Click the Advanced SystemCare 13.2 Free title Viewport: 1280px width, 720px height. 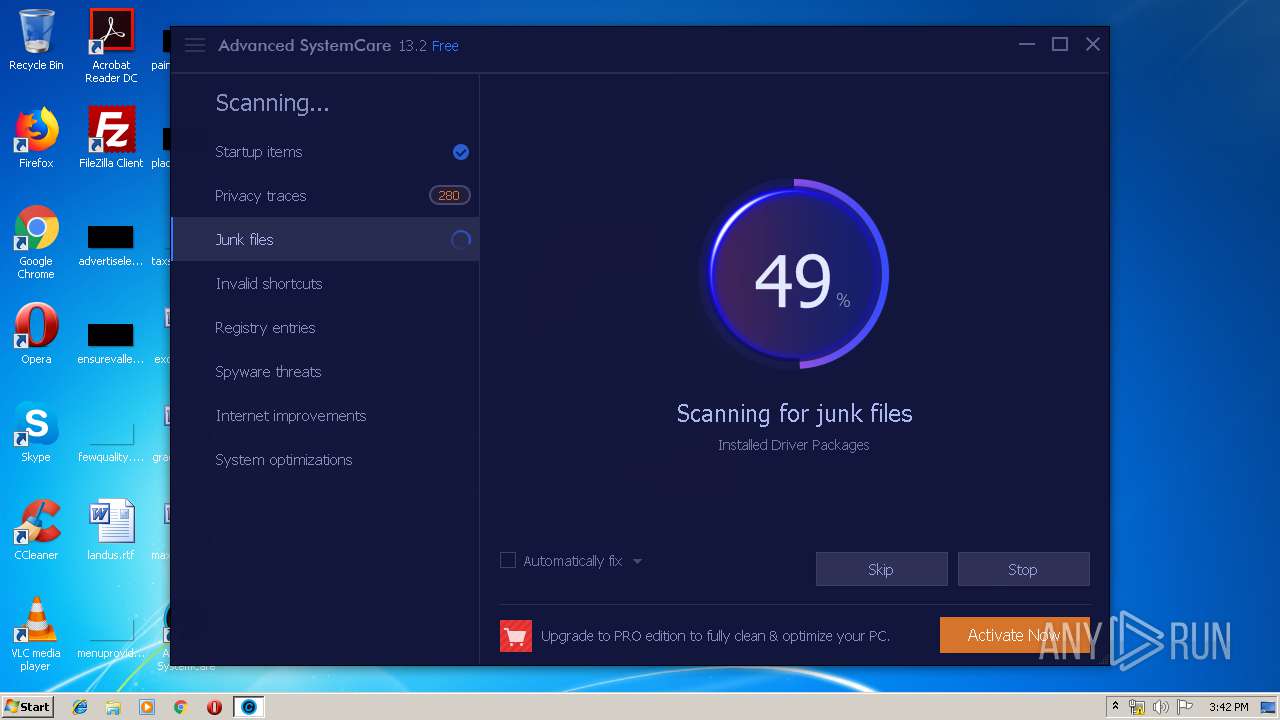(338, 46)
